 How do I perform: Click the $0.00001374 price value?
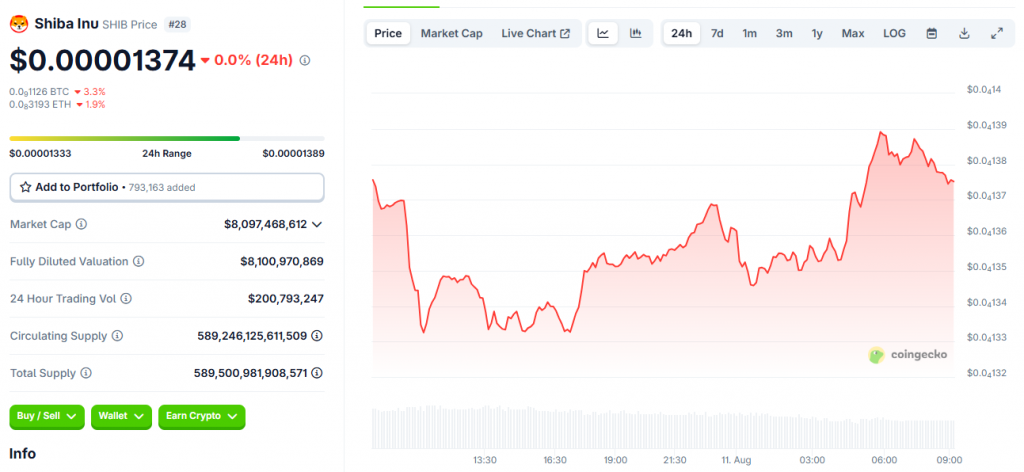coord(103,61)
